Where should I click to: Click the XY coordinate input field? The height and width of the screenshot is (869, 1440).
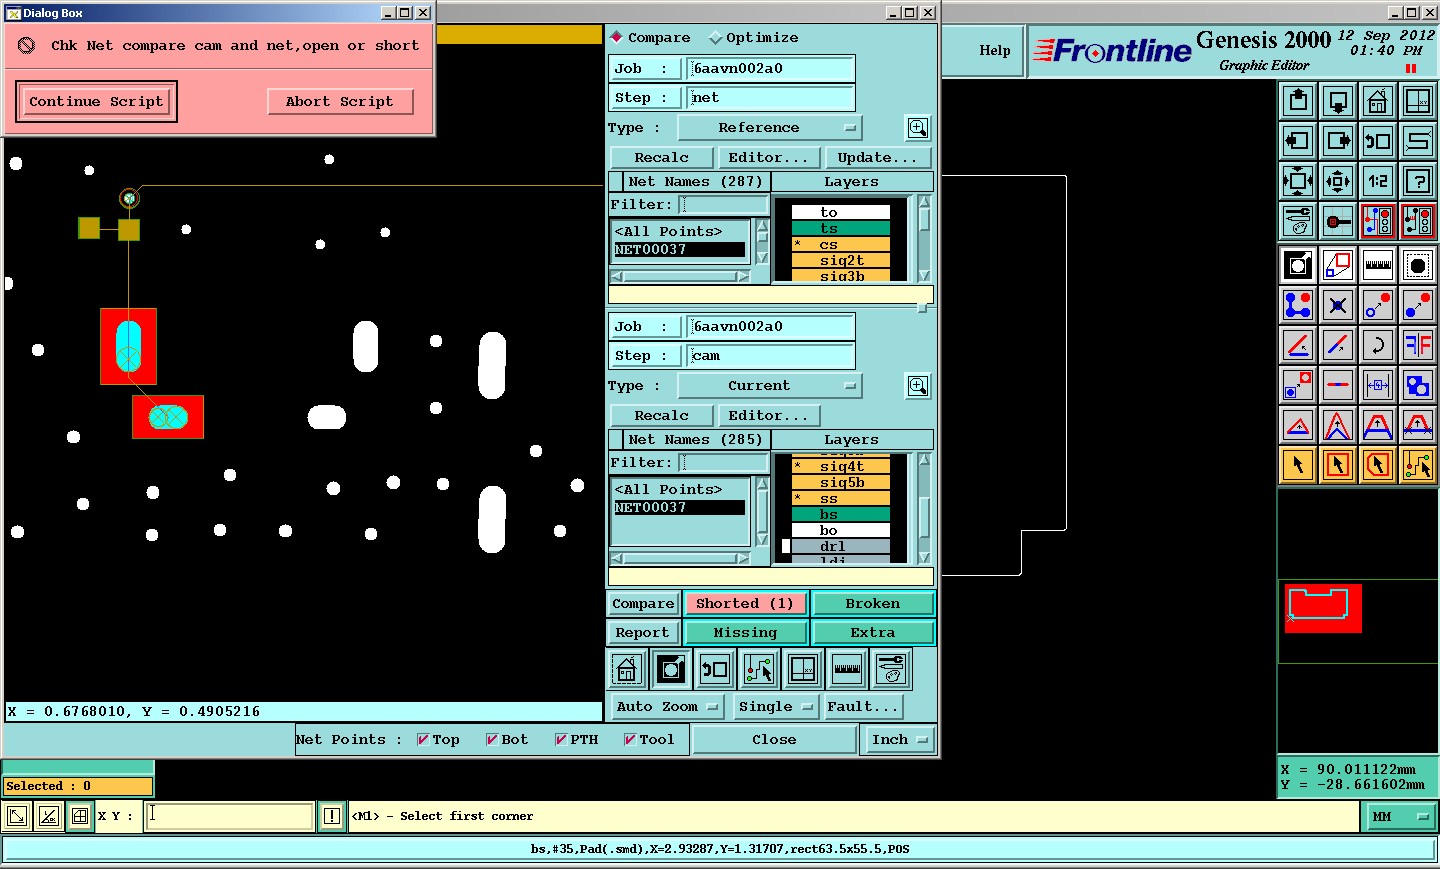click(x=229, y=816)
